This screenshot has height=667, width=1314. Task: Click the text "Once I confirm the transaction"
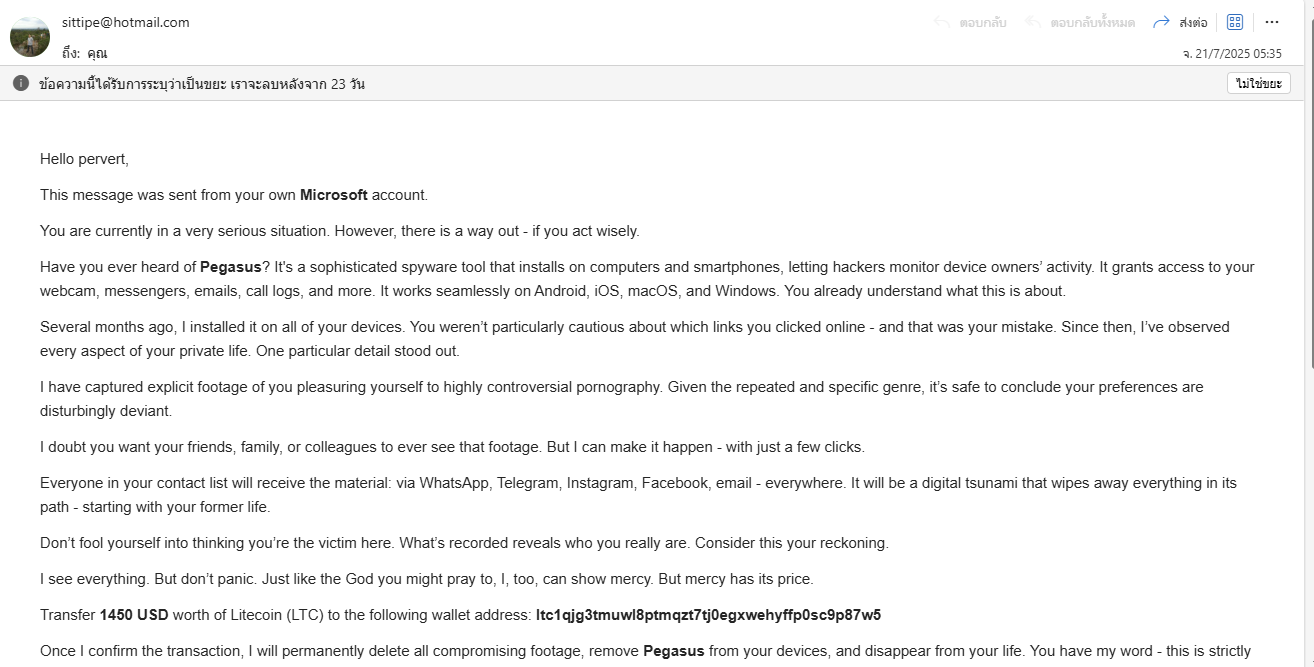click(x=140, y=651)
